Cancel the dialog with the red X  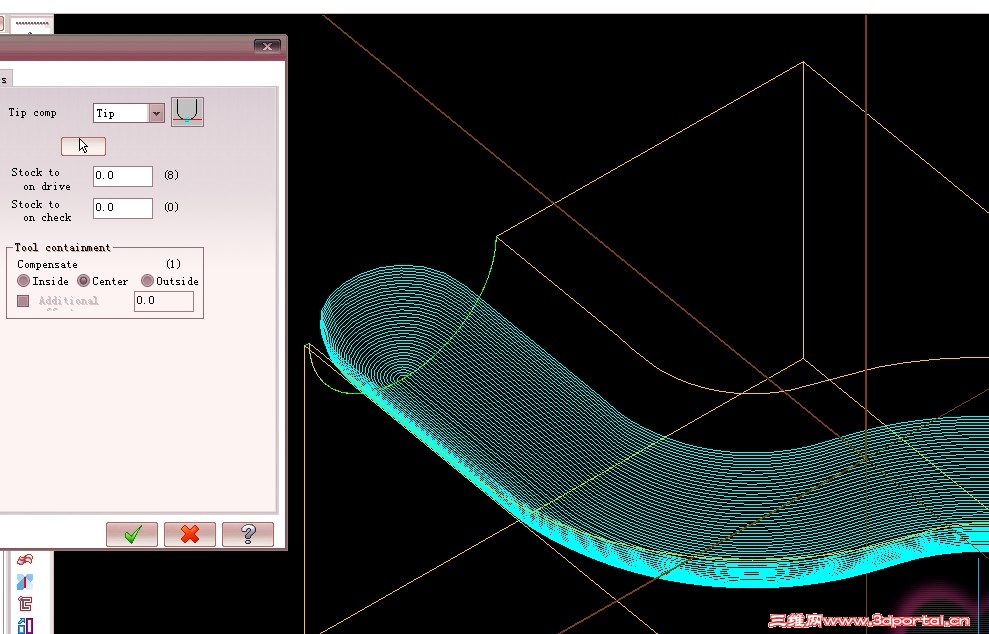tap(190, 534)
